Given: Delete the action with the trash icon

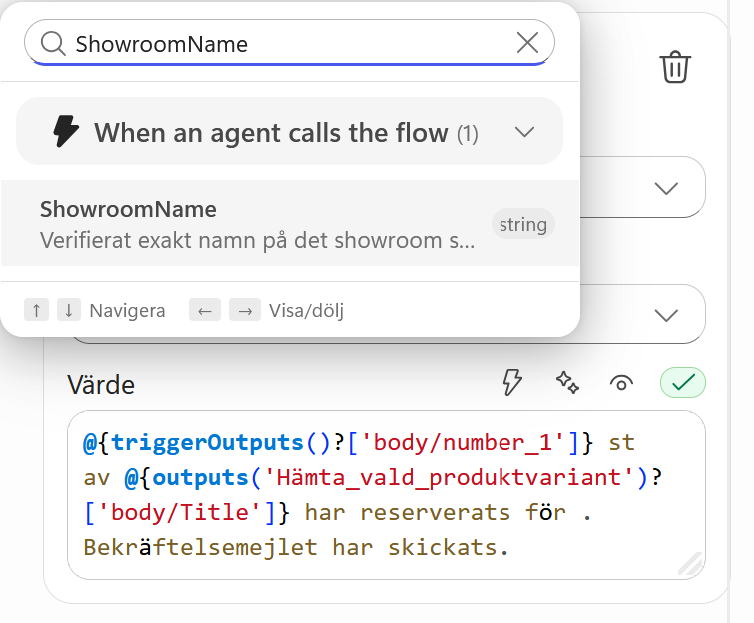Looking at the screenshot, I should point(675,67).
